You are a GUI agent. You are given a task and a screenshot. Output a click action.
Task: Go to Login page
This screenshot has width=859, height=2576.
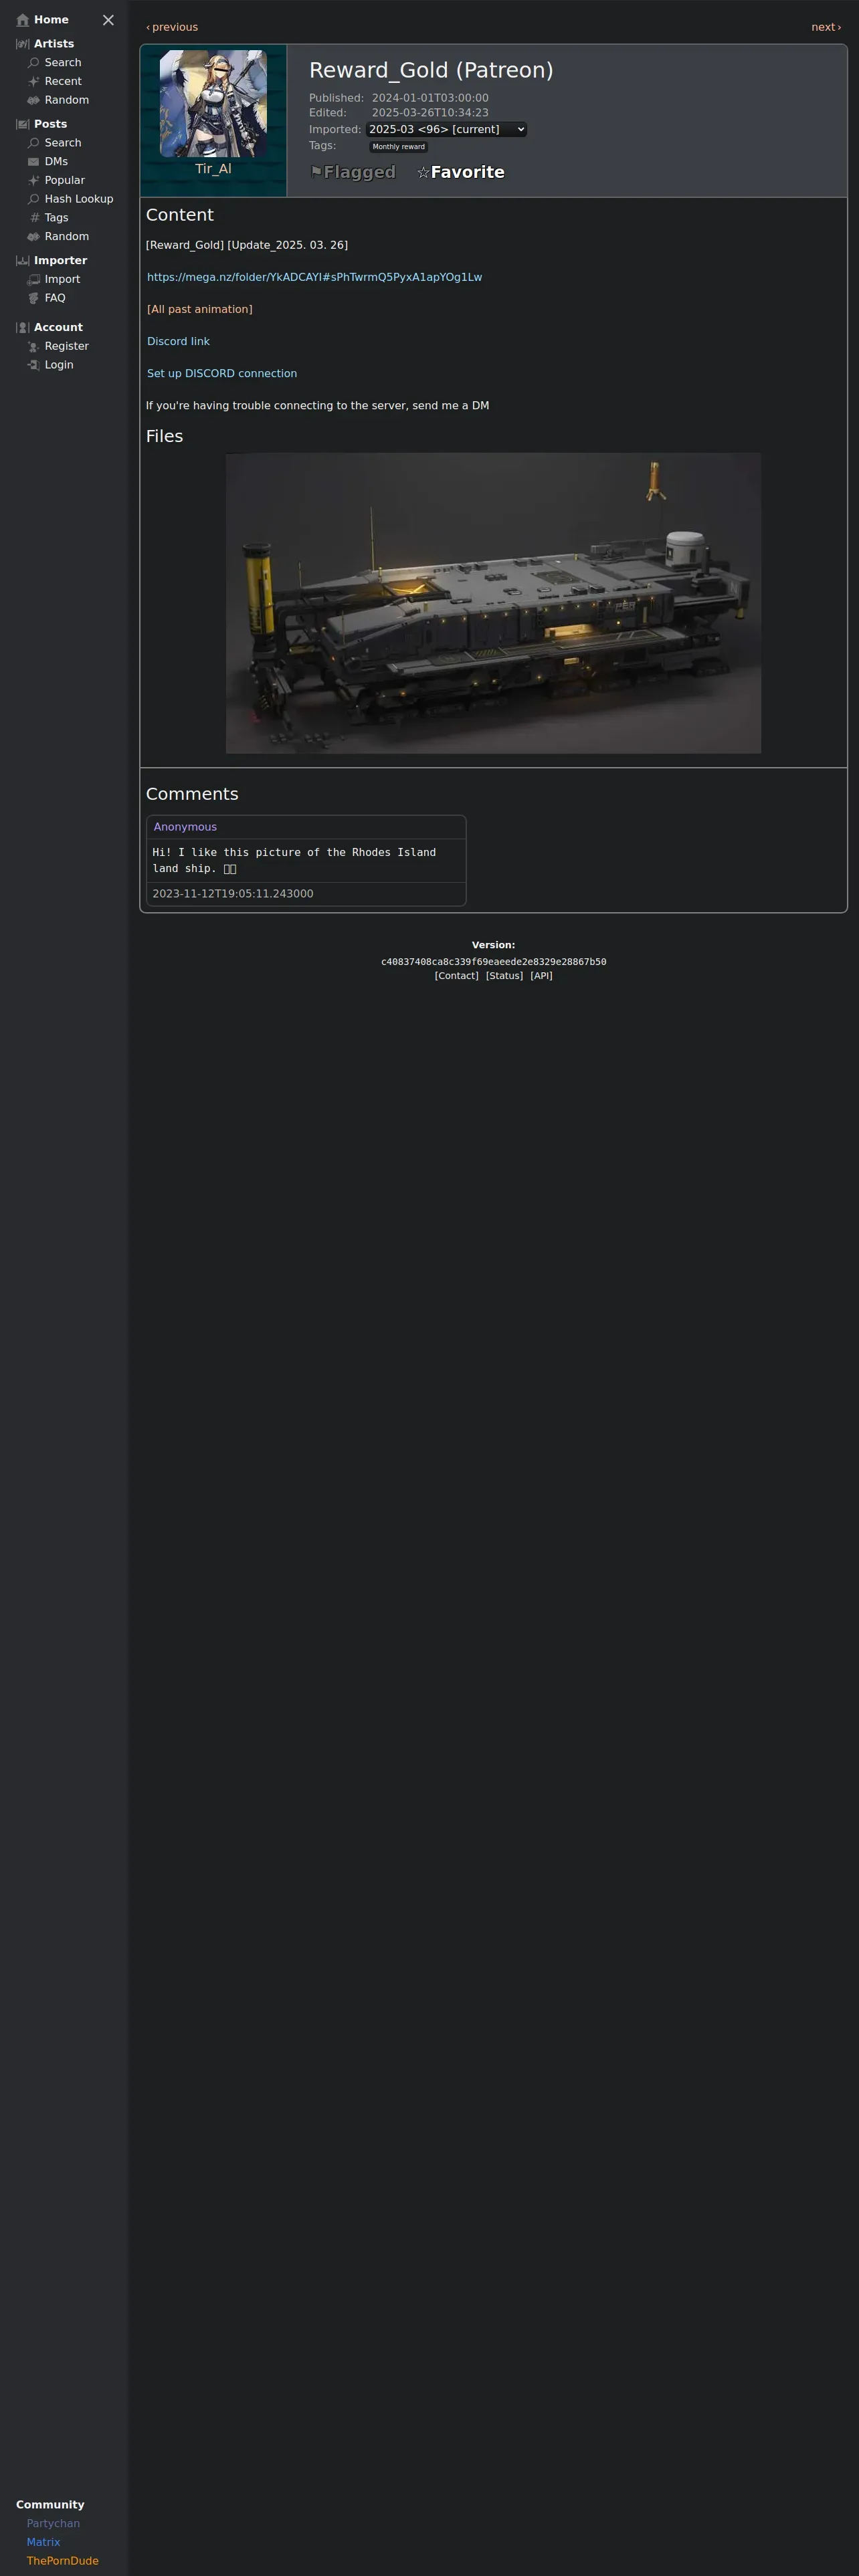point(59,365)
